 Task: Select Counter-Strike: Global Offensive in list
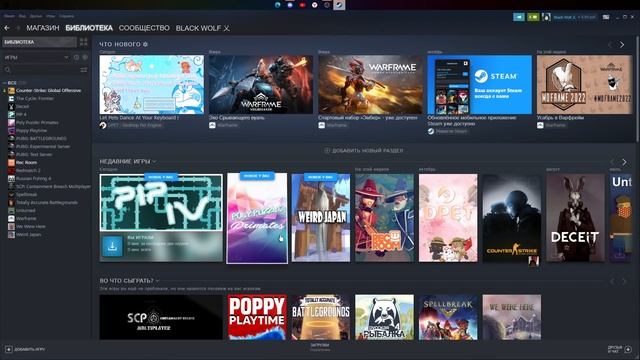click(45, 91)
